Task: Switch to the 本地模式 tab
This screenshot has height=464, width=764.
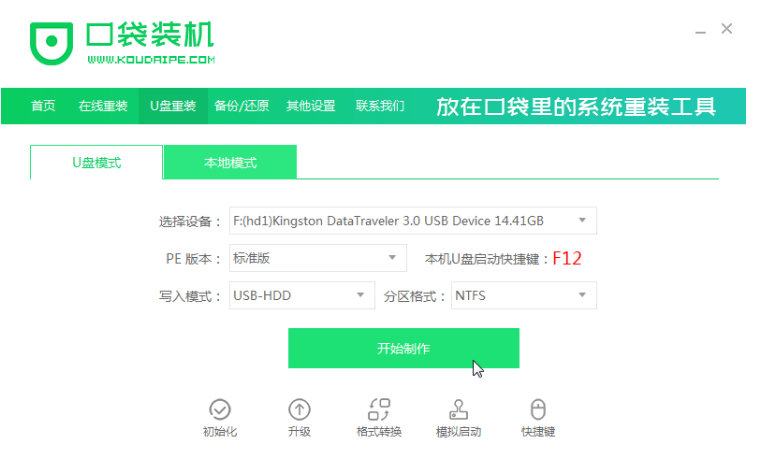Action: 230,162
